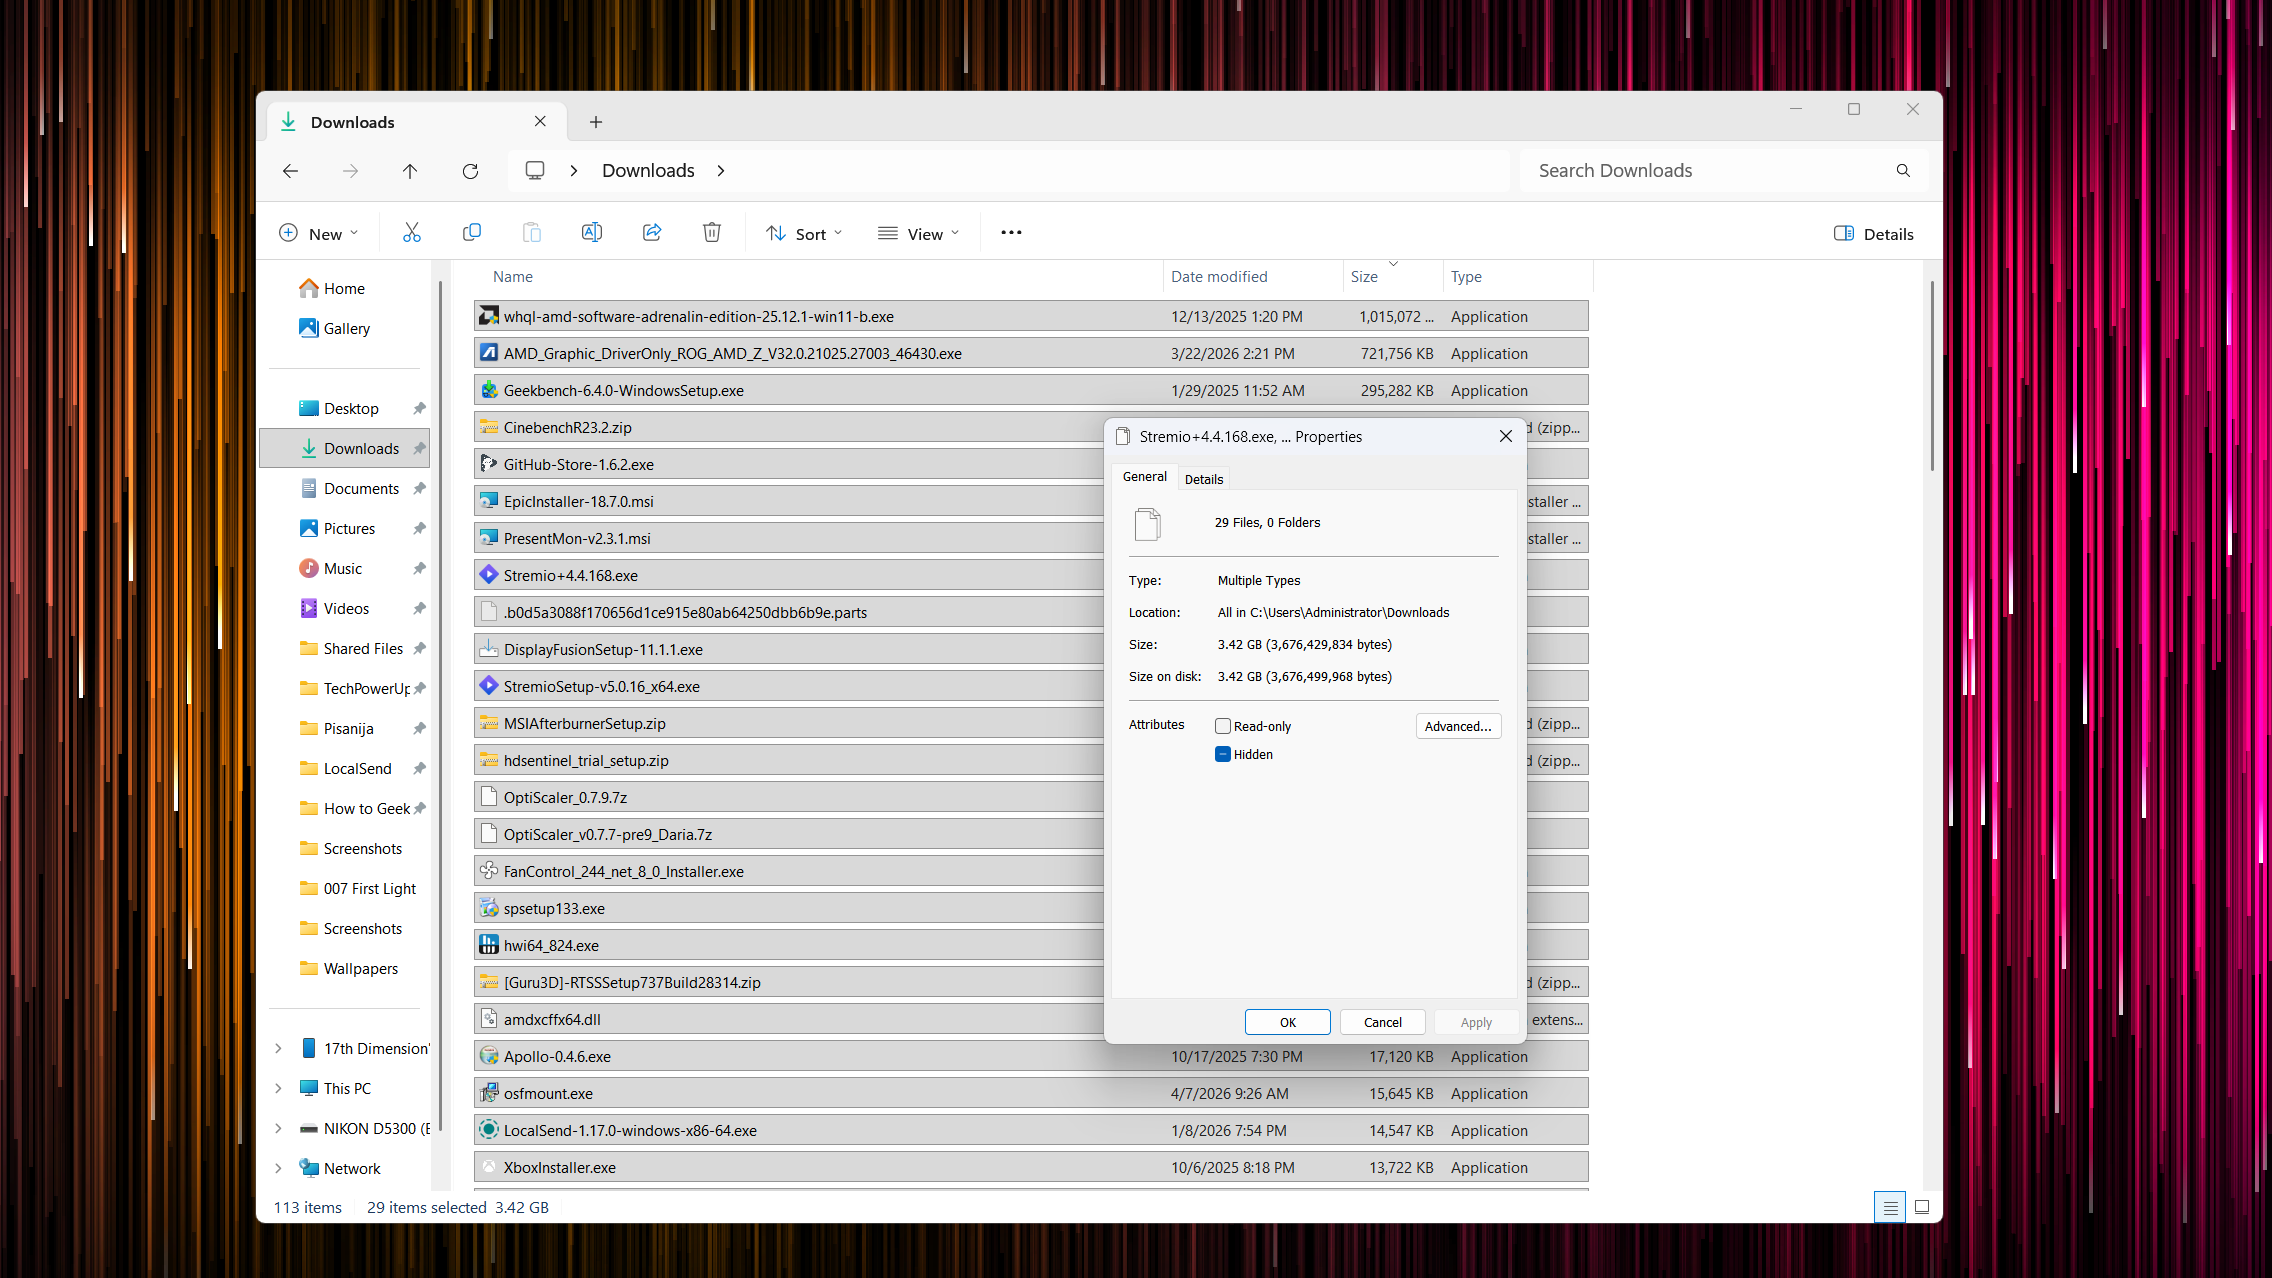Screen dimensions: 2272x1278
Task: Click the Apollo-0.4.6.exe file icon
Action: (488, 1056)
